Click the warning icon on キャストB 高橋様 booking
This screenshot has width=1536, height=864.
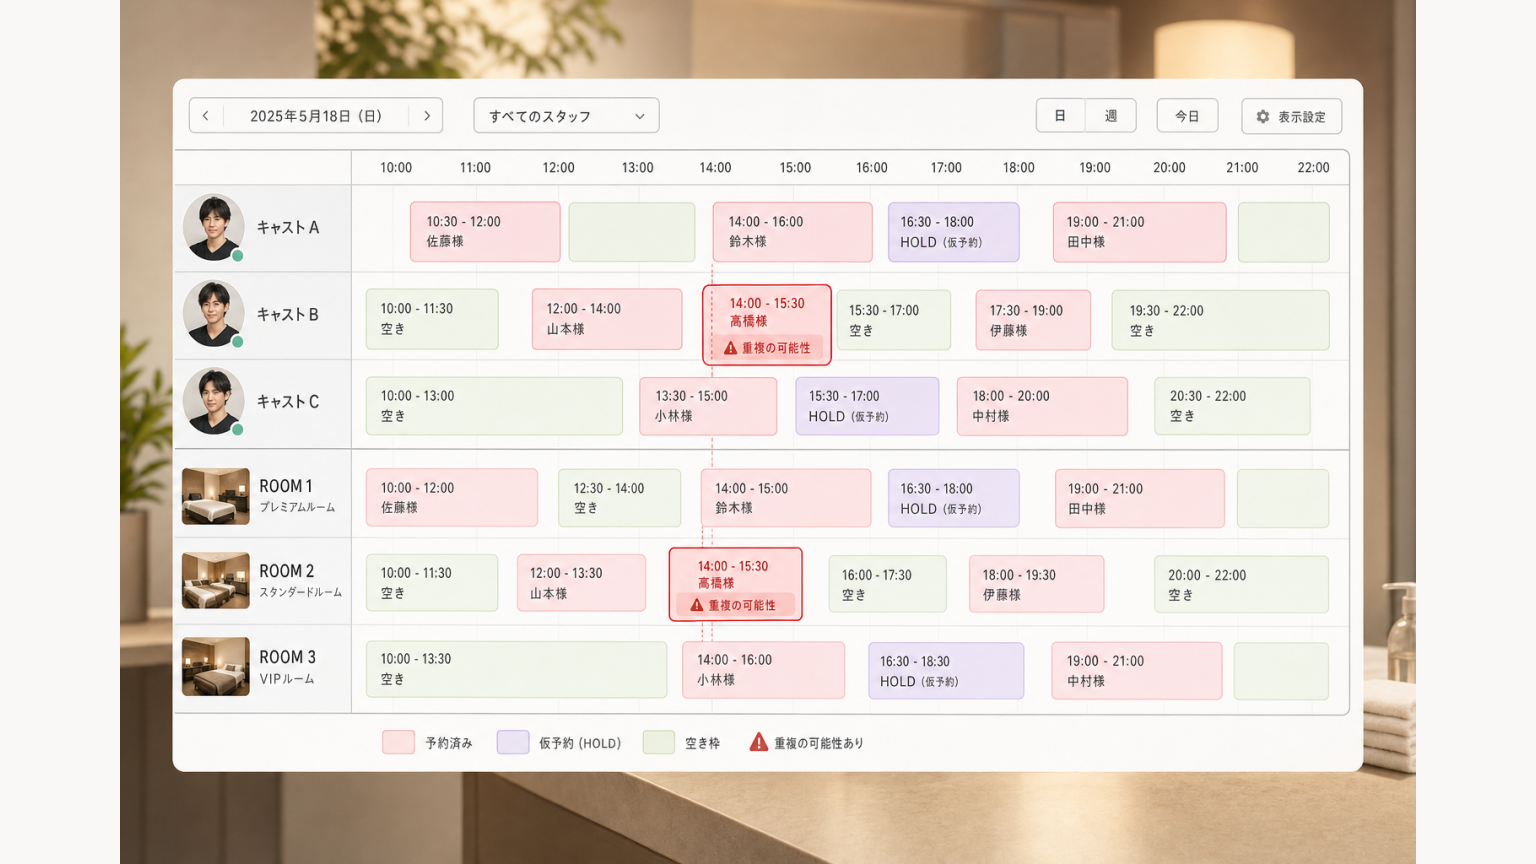730,348
